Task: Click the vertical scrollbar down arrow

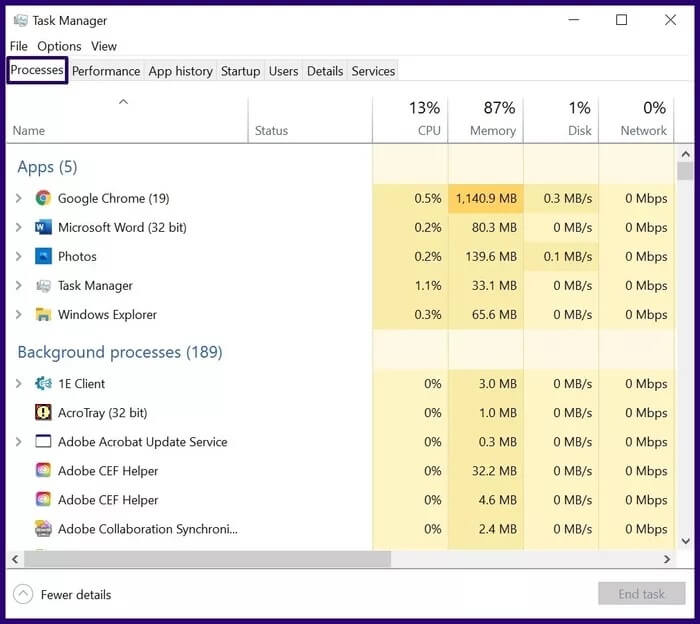Action: [686, 541]
